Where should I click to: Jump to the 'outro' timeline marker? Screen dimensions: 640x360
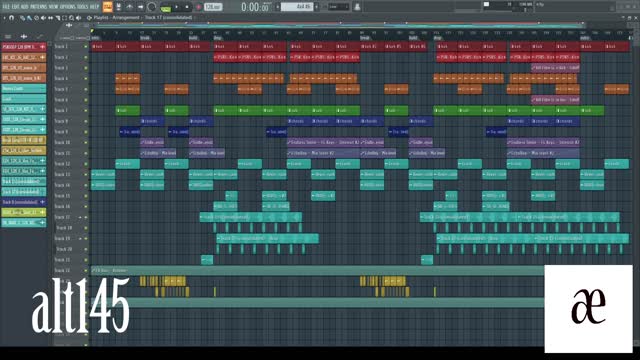(x=584, y=38)
